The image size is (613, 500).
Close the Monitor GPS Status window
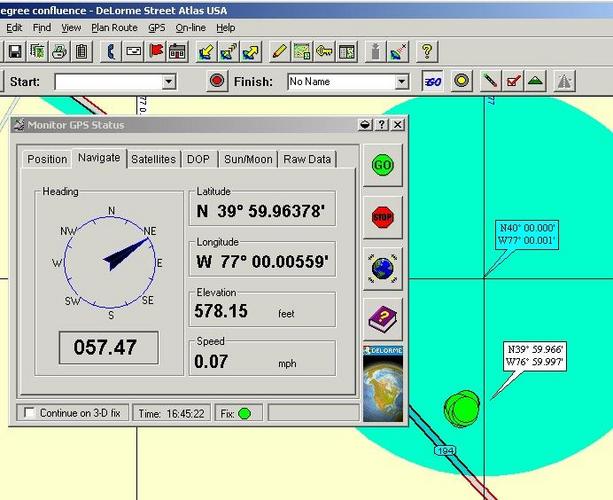tap(398, 125)
